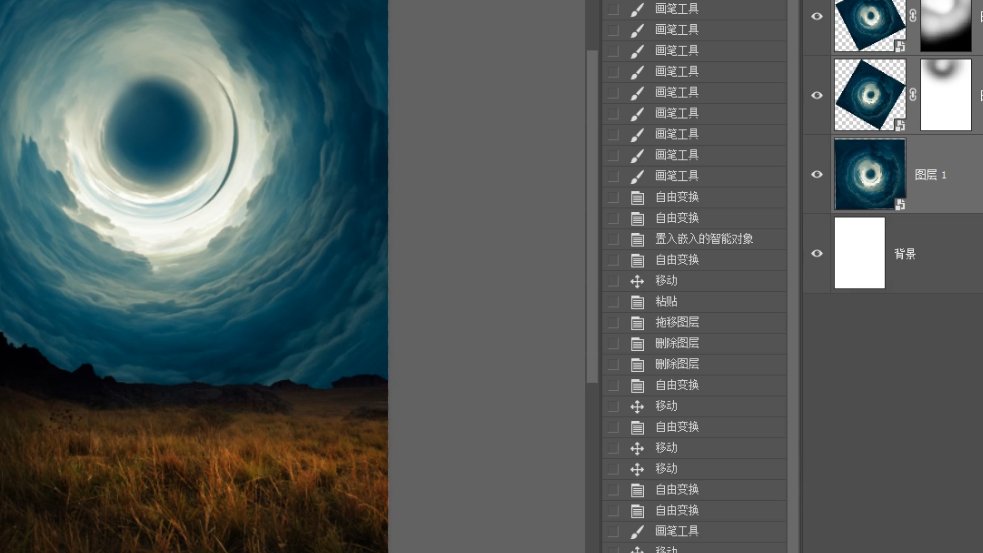Click the white 背景 layer thumbnail
The width and height of the screenshot is (983, 553).
(x=860, y=253)
